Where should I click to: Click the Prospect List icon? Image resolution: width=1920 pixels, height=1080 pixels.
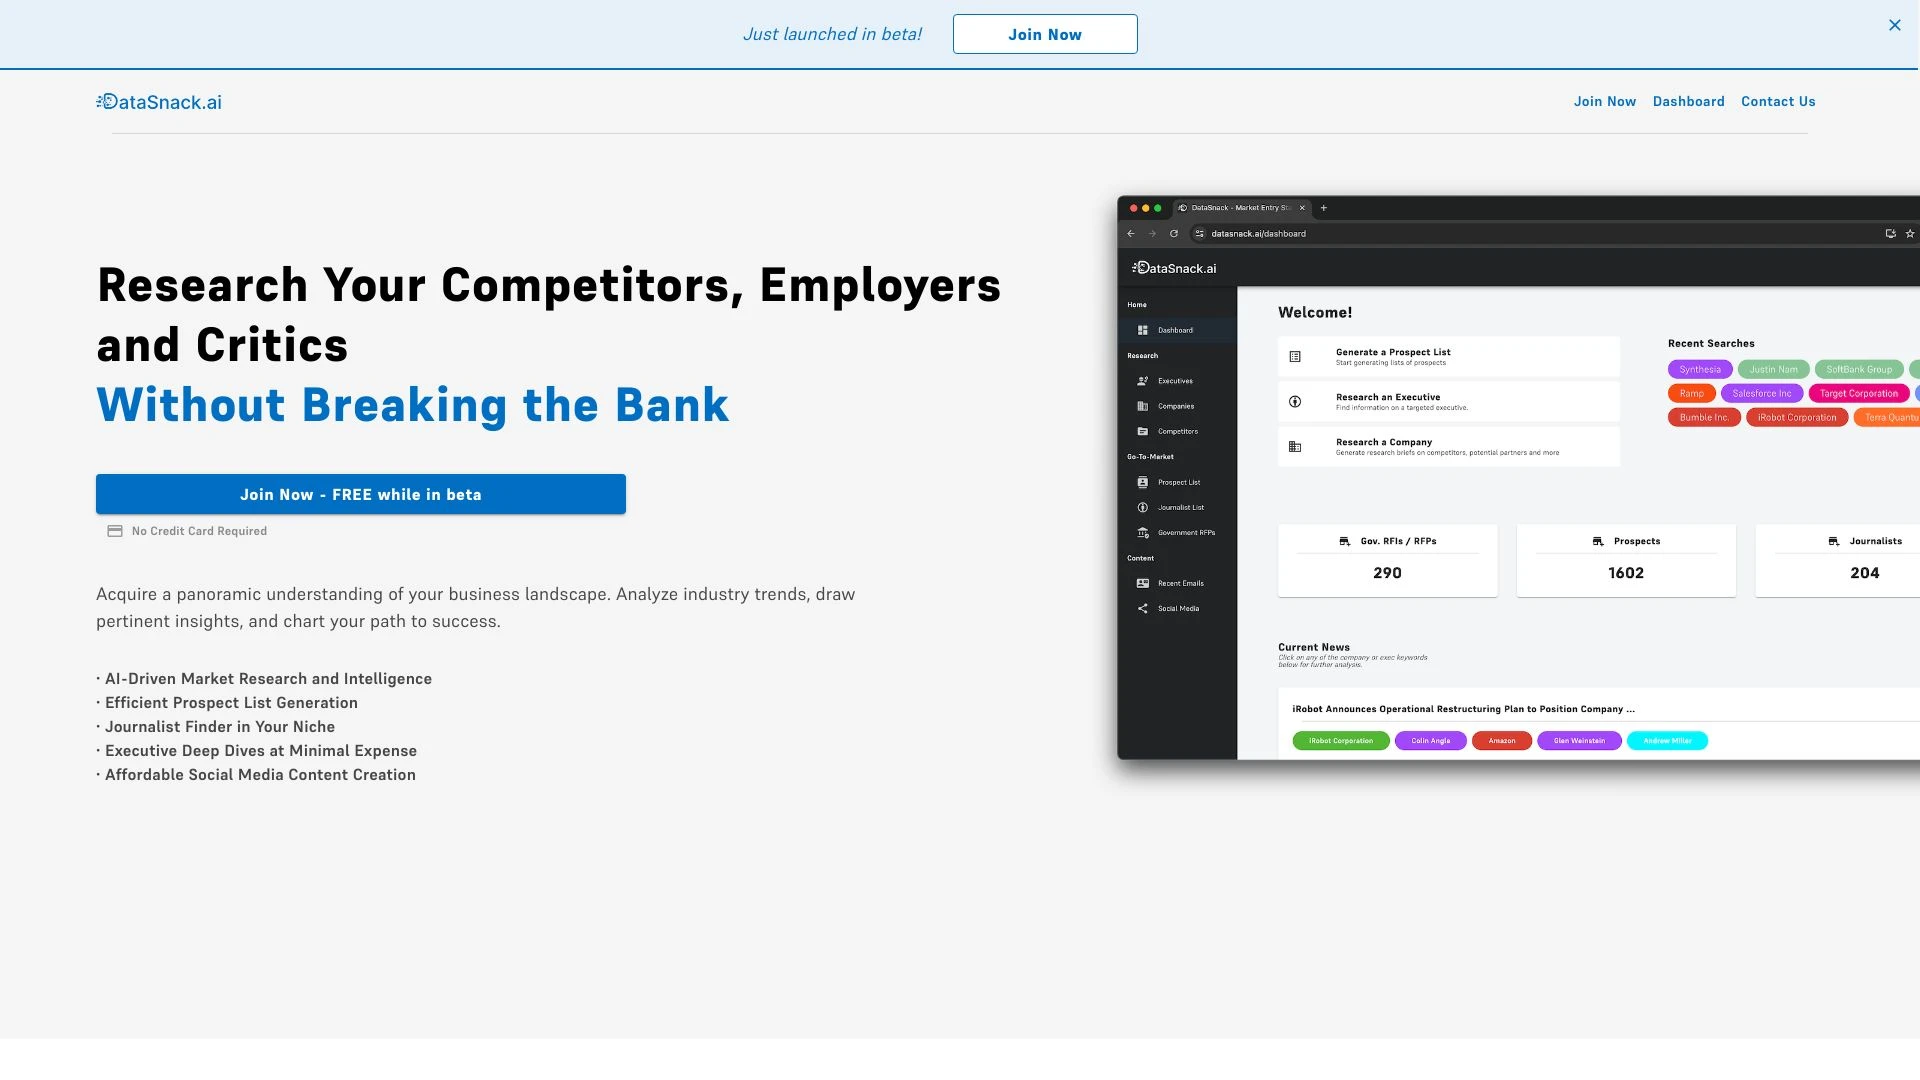coord(1142,483)
